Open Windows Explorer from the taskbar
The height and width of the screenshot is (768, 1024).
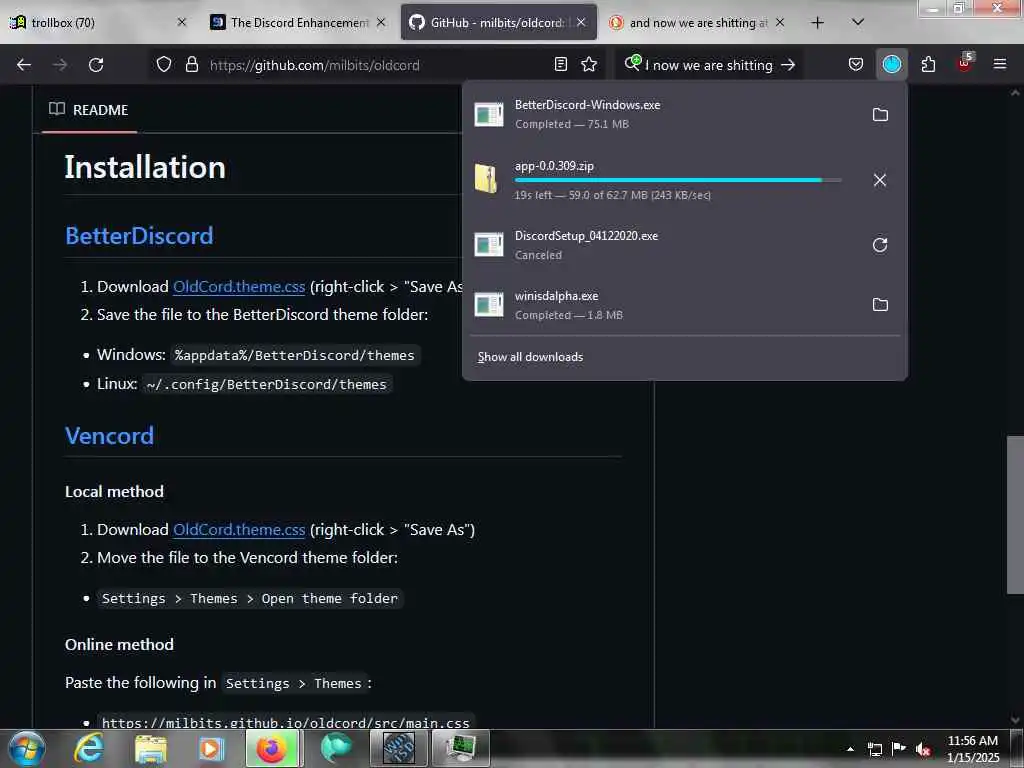150,748
